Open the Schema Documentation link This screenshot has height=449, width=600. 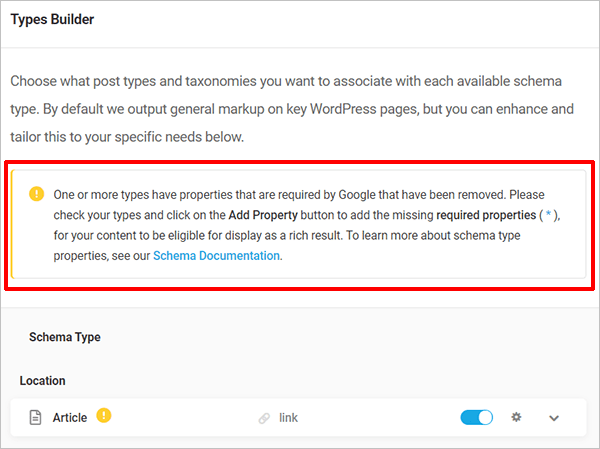[216, 256]
